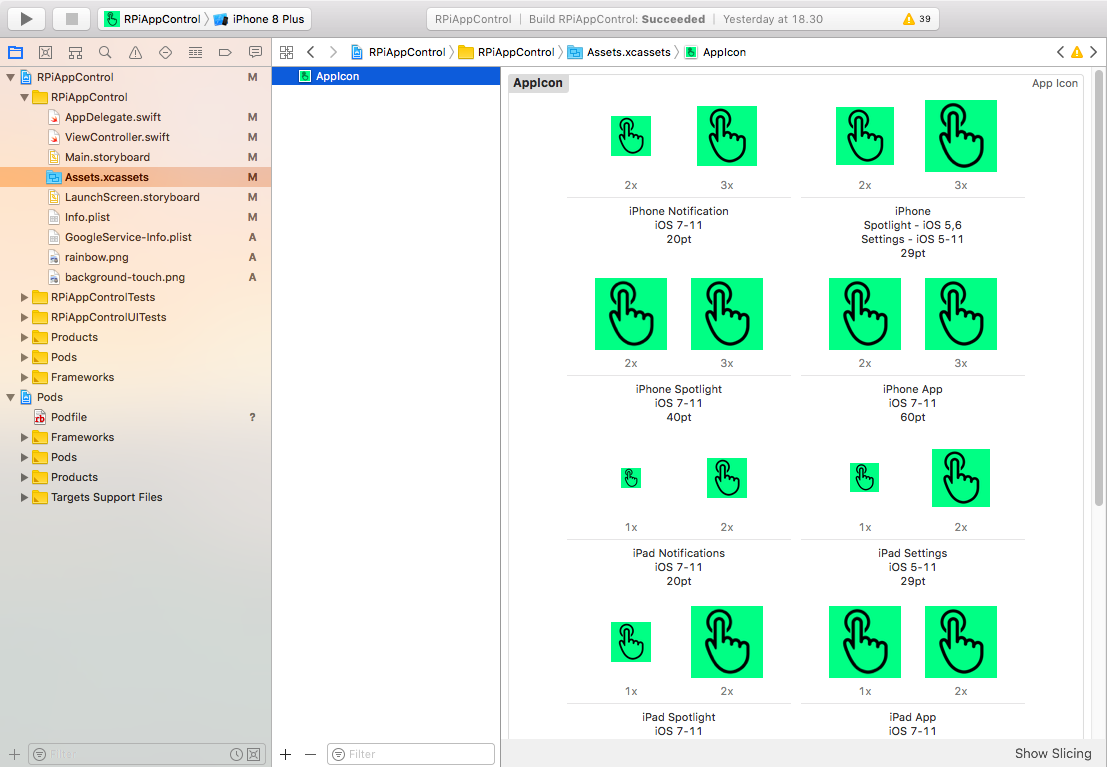Collapse the RPiAppControl project group
The width and height of the screenshot is (1107, 767).
(10, 77)
